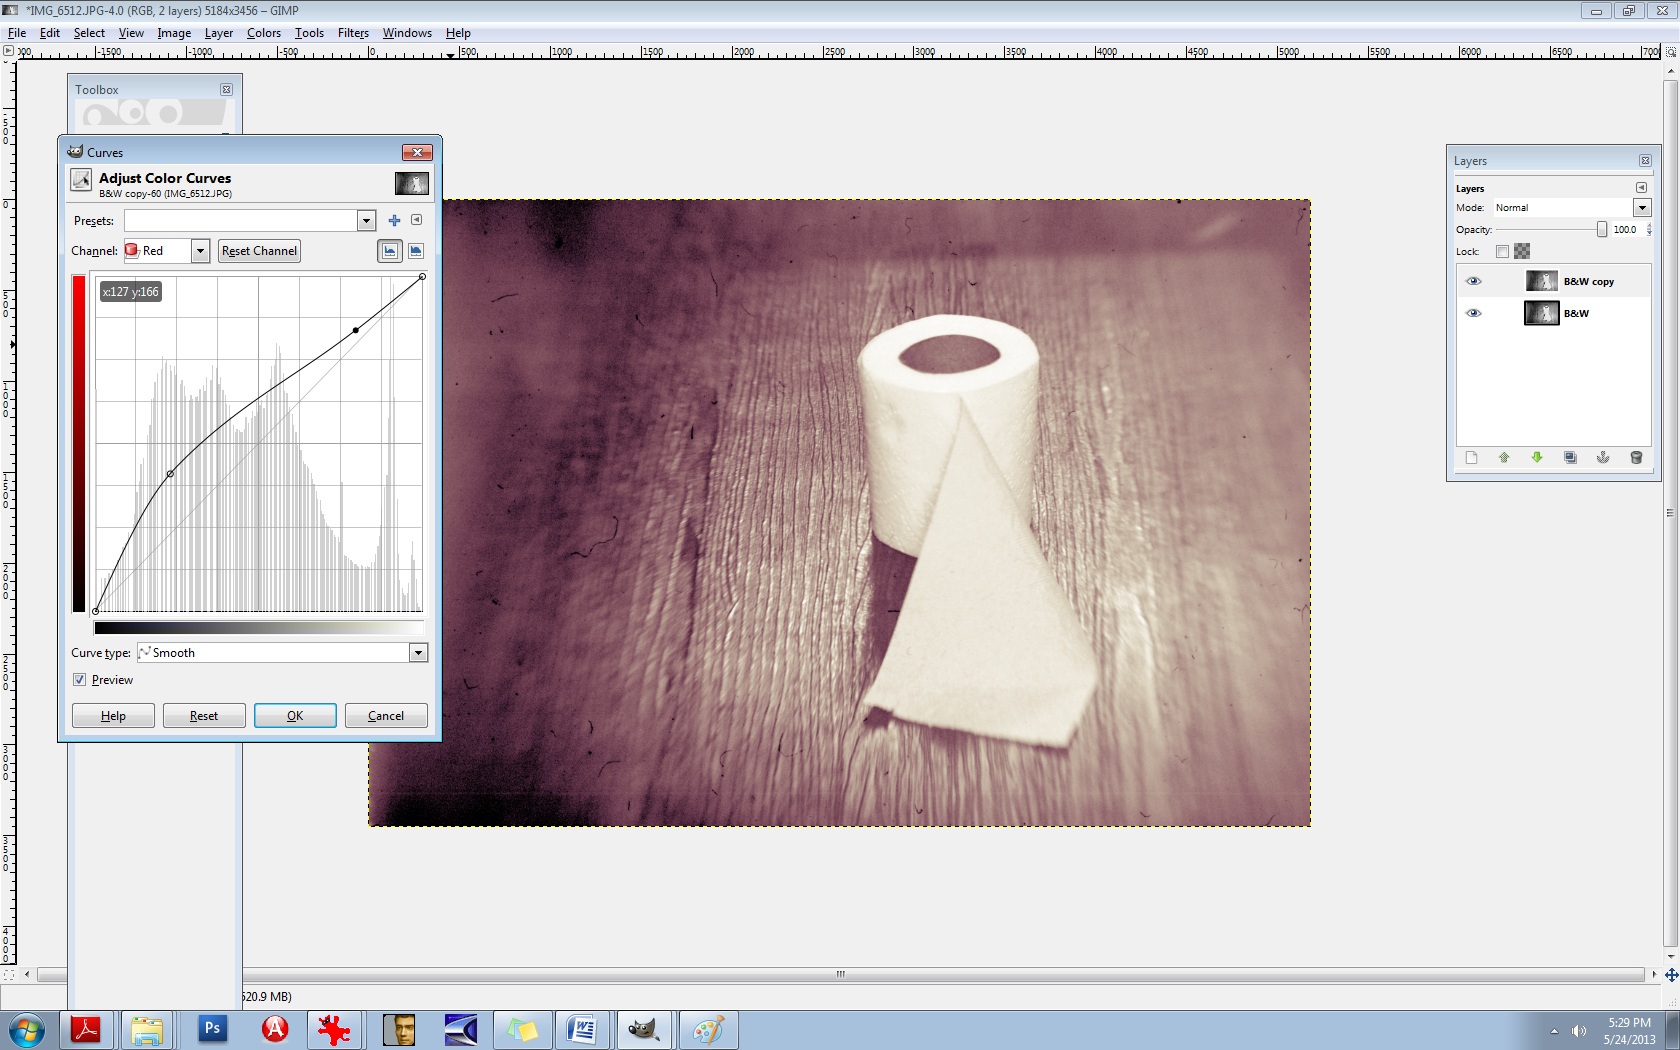The image size is (1680, 1050).
Task: Click the Reset Channel button
Action: pyautogui.click(x=259, y=251)
